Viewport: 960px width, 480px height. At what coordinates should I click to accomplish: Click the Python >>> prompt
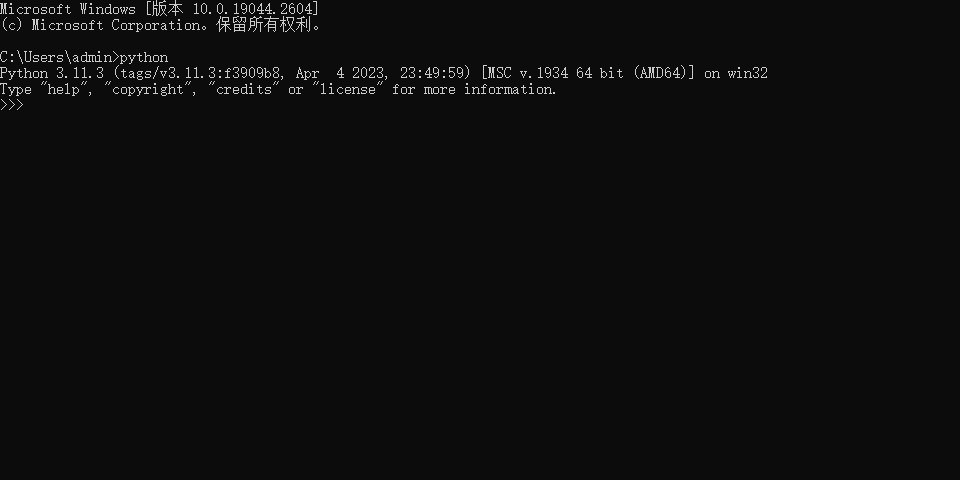pos(12,105)
